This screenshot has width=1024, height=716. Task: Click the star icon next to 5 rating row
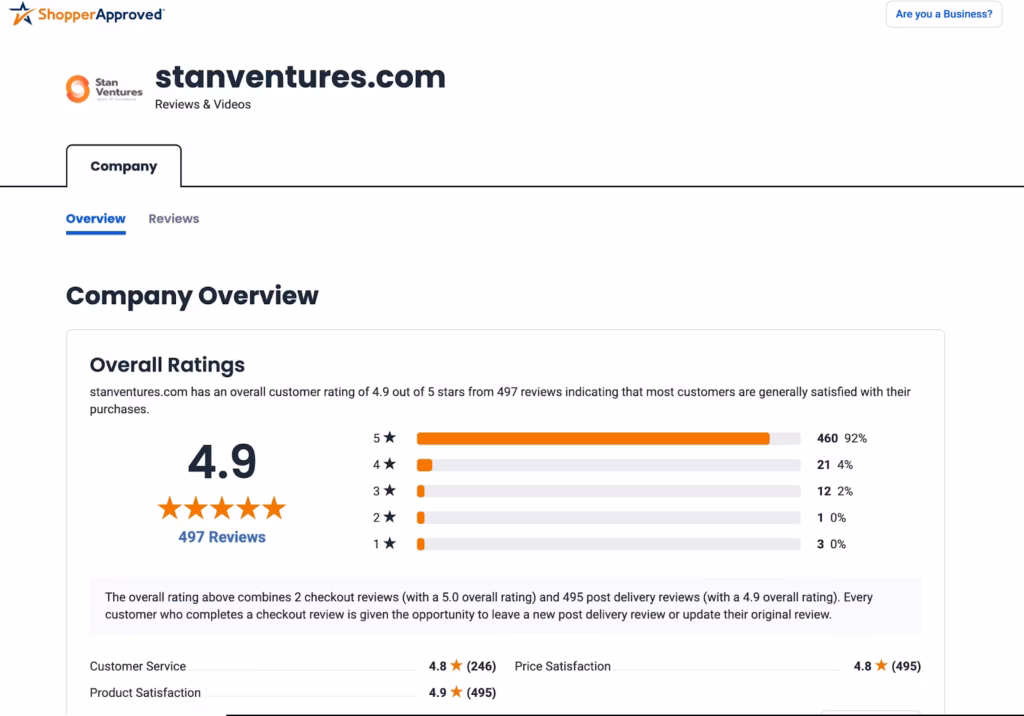click(389, 438)
